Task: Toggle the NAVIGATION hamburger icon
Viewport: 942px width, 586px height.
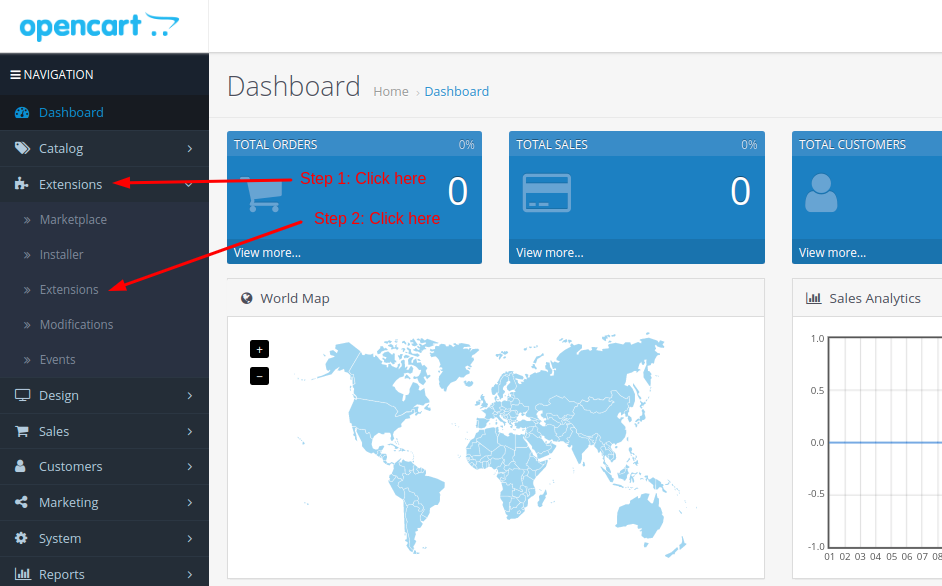Action: coord(16,75)
